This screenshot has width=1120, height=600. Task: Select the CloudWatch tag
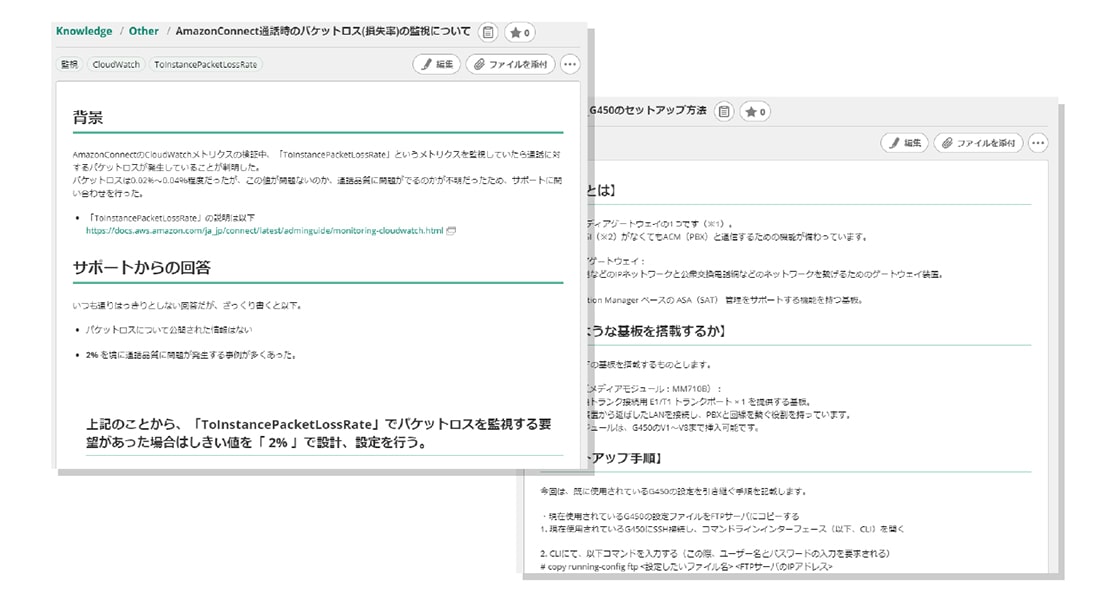pos(116,64)
